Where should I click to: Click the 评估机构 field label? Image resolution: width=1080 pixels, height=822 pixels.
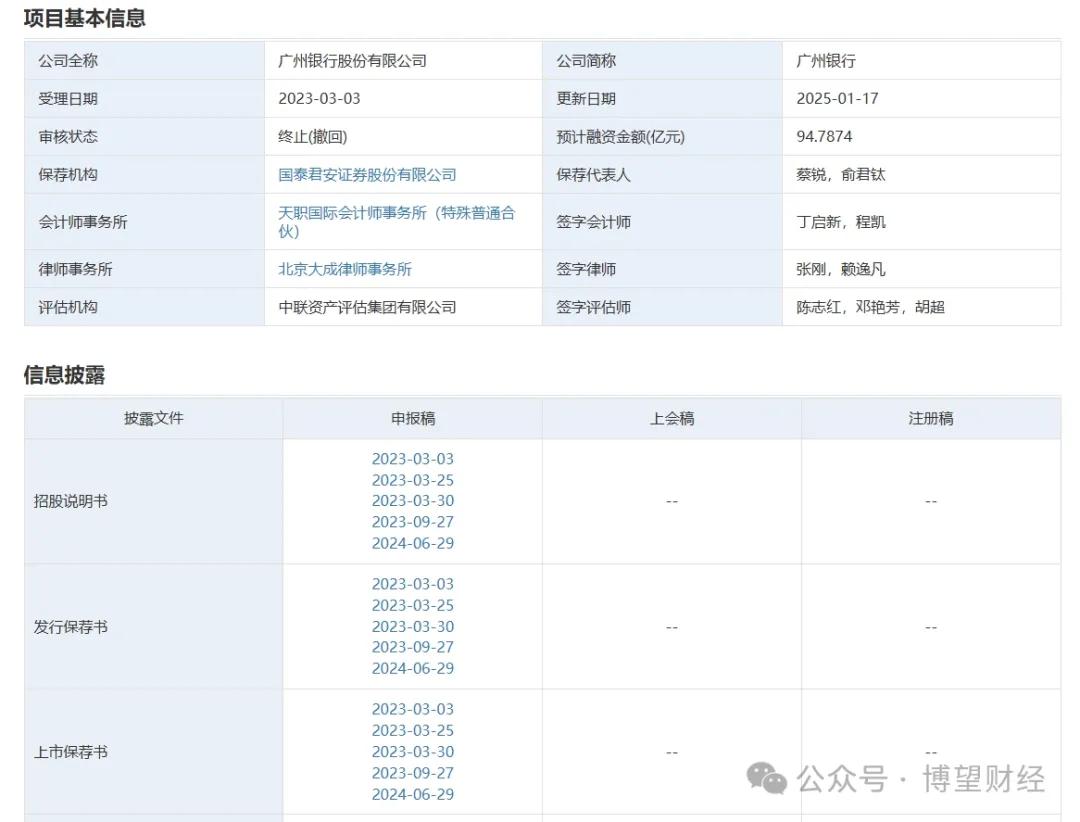pyautogui.click(x=68, y=307)
